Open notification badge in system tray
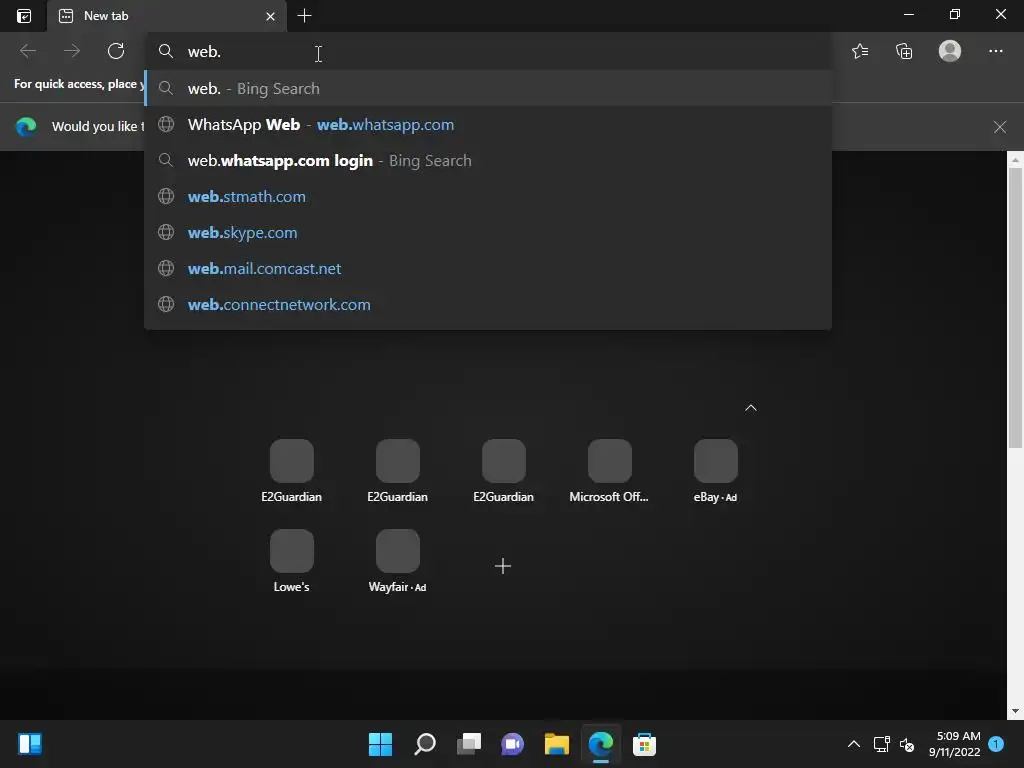This screenshot has height=768, width=1024. click(996, 743)
